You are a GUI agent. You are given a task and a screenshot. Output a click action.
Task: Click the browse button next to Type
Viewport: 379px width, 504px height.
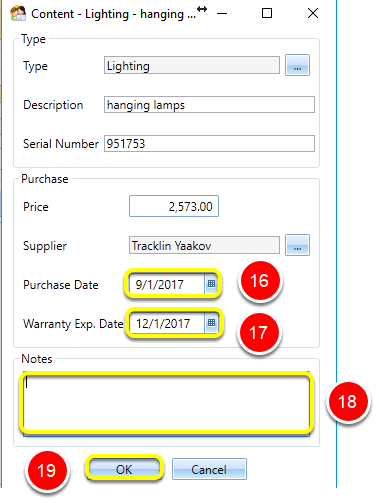click(297, 65)
